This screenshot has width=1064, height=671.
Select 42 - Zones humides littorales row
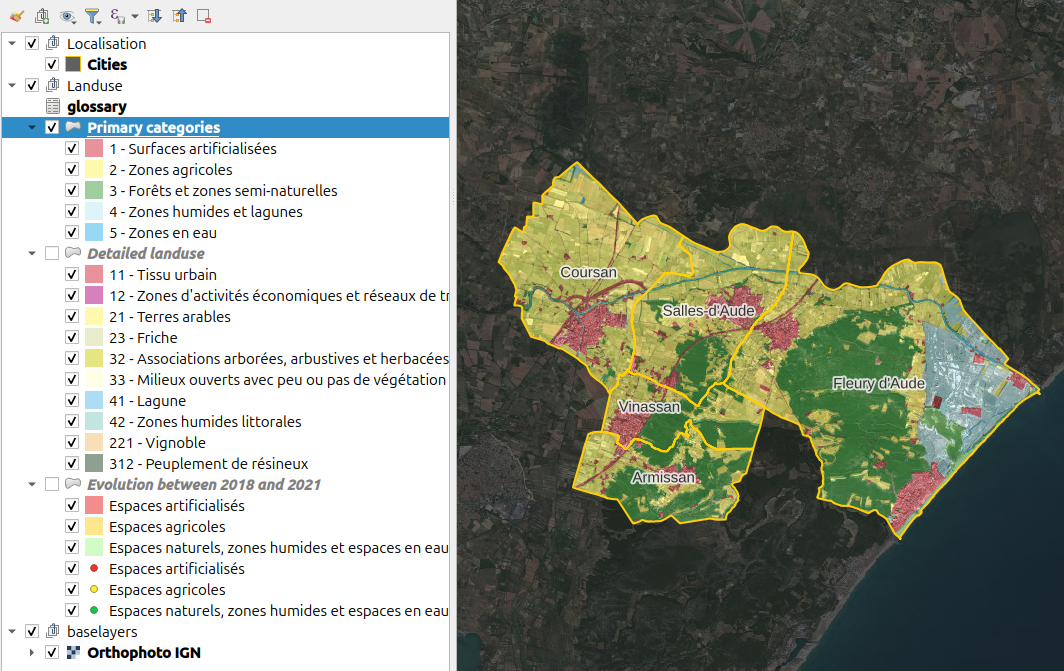pos(205,421)
